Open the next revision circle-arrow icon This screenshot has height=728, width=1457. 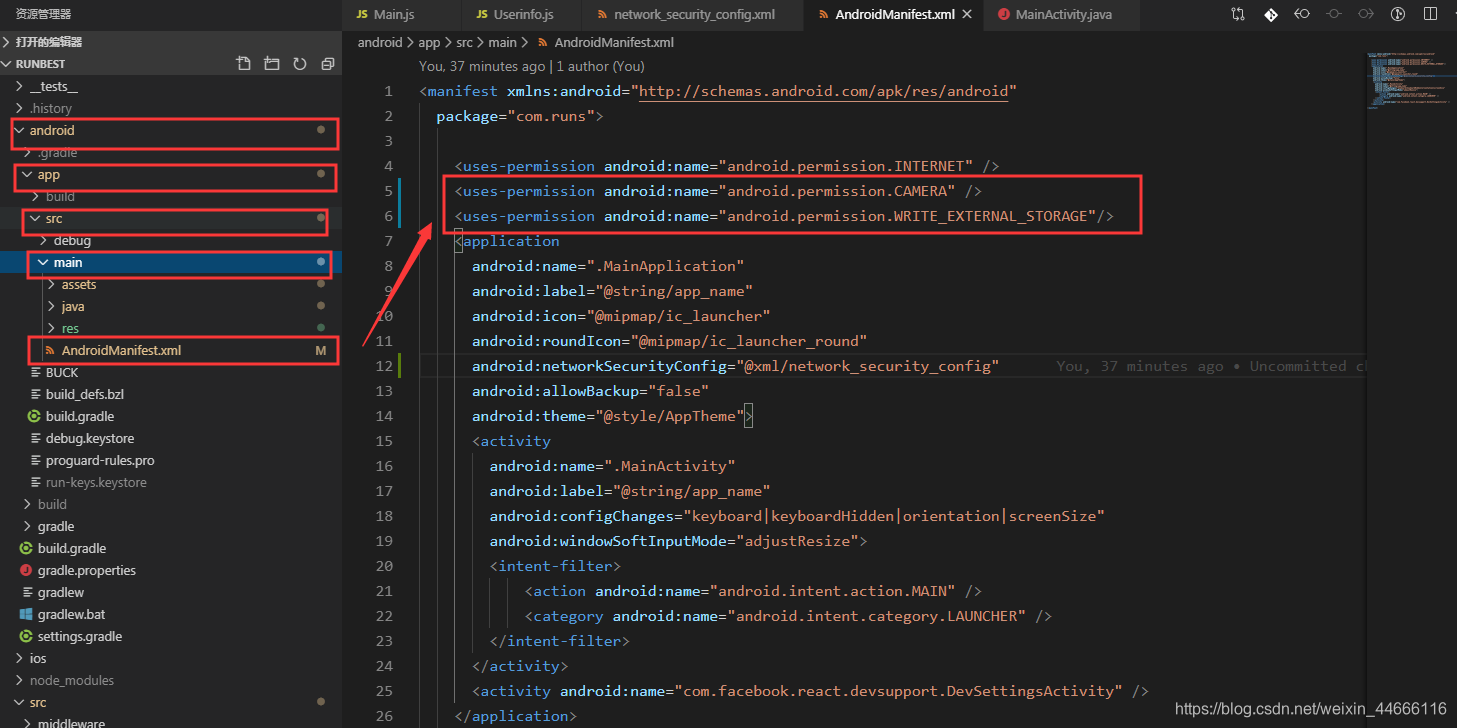[1366, 15]
